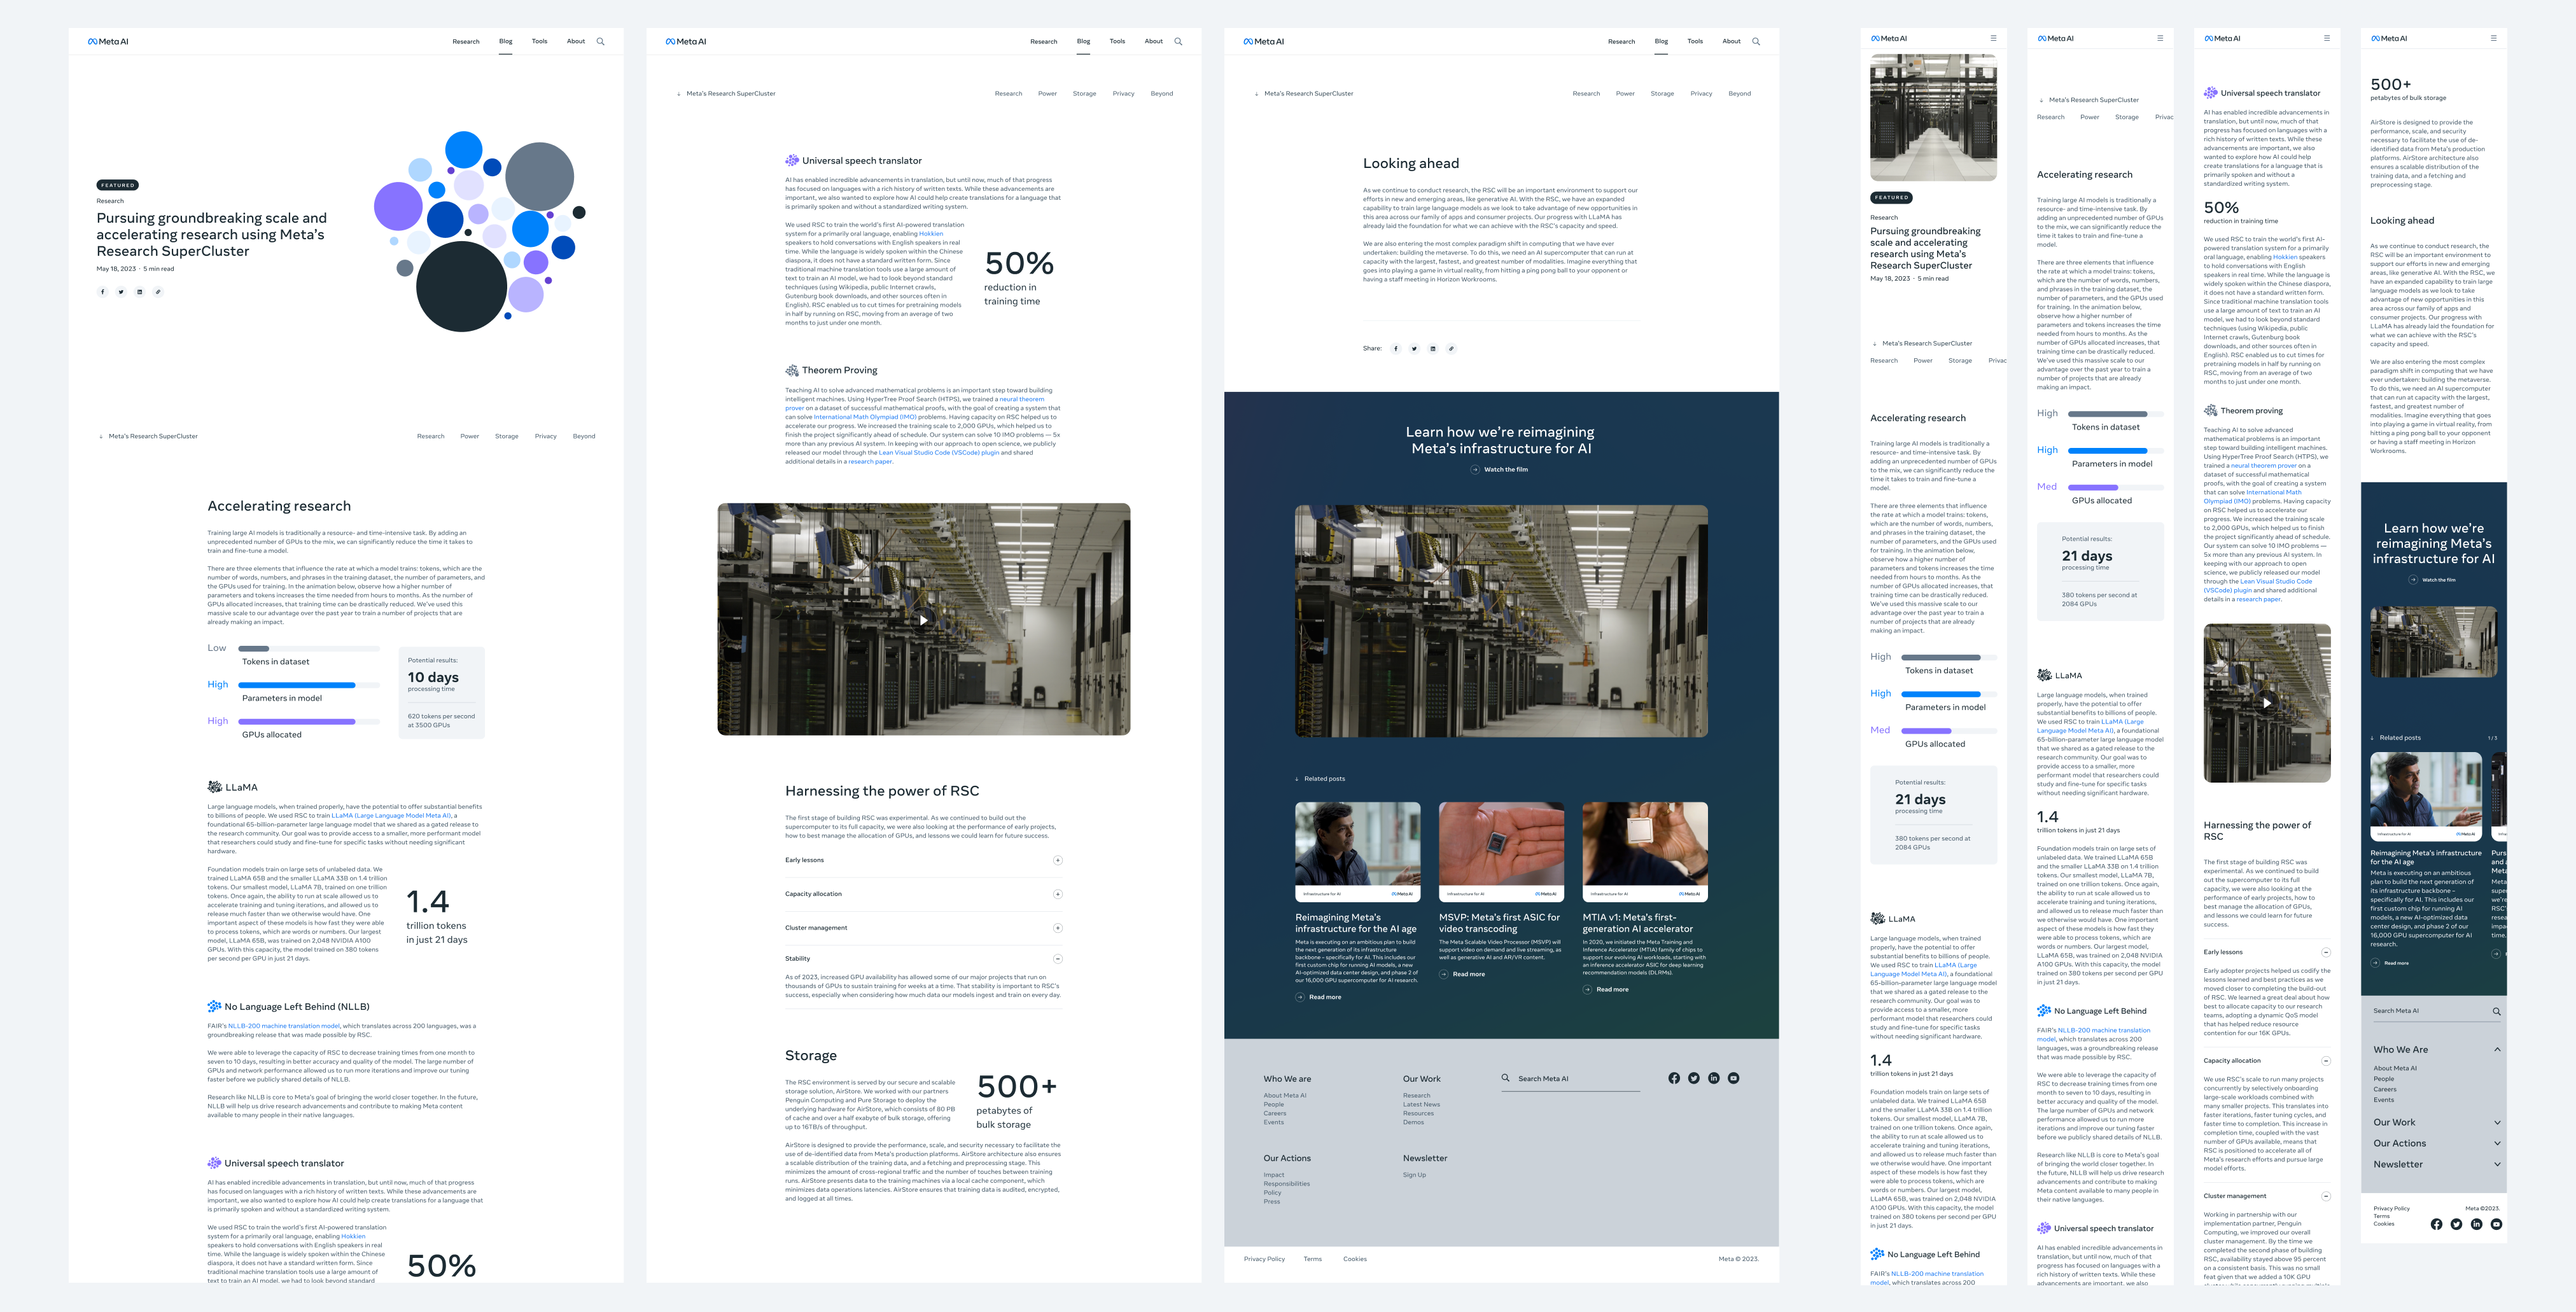Open hamburger menu above the '500+' mobile screen
2576x1312 pixels.
pos(2493,38)
